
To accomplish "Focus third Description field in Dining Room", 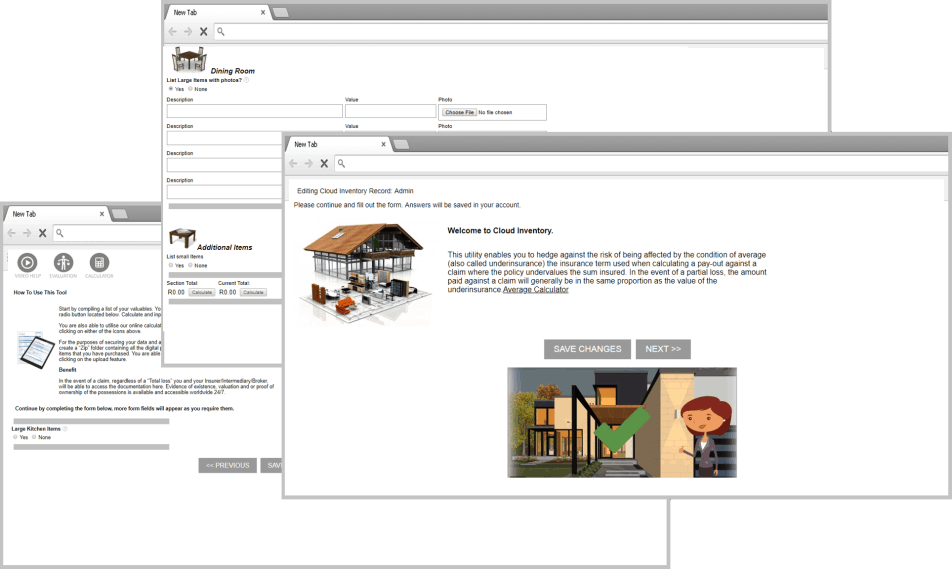I will 225,165.
